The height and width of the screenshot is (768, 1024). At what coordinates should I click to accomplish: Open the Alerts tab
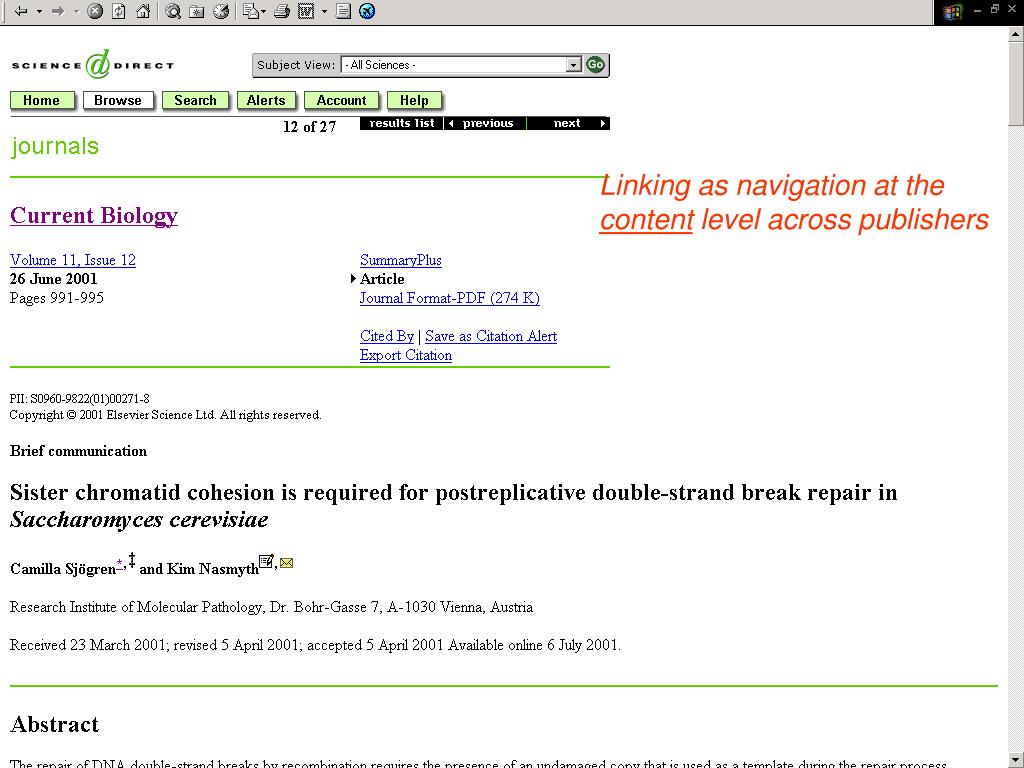pos(266,101)
